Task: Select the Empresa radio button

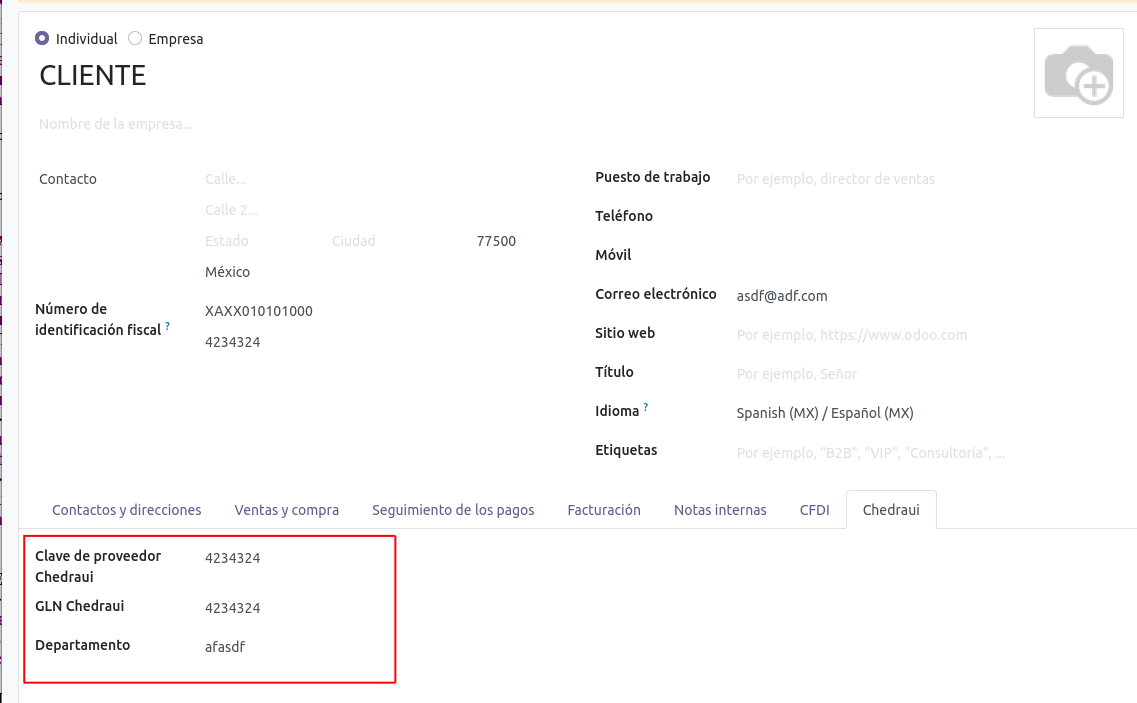Action: [135, 39]
